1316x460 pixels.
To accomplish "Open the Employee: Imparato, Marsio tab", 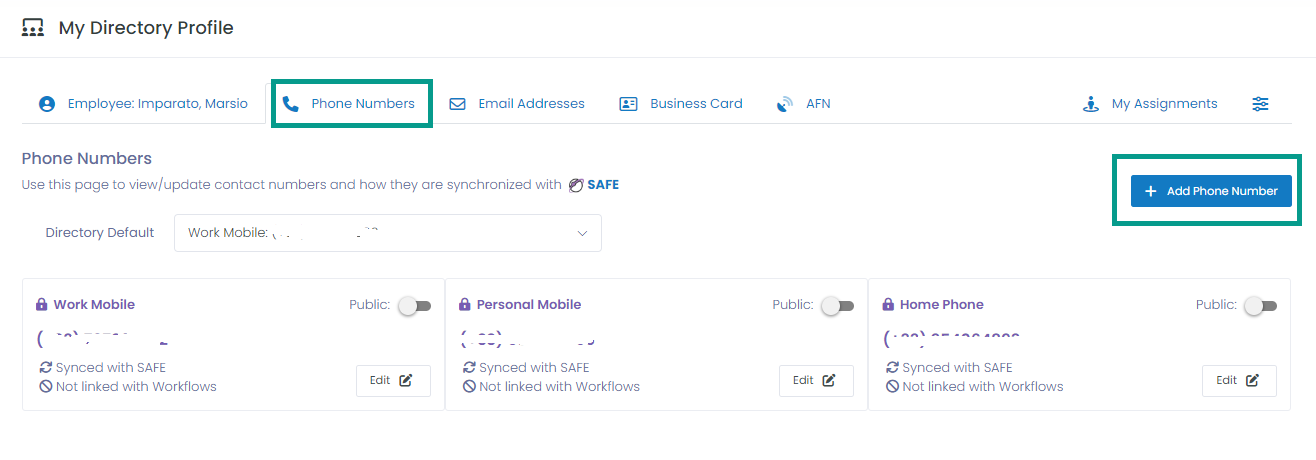I will pyautogui.click(x=143, y=104).
